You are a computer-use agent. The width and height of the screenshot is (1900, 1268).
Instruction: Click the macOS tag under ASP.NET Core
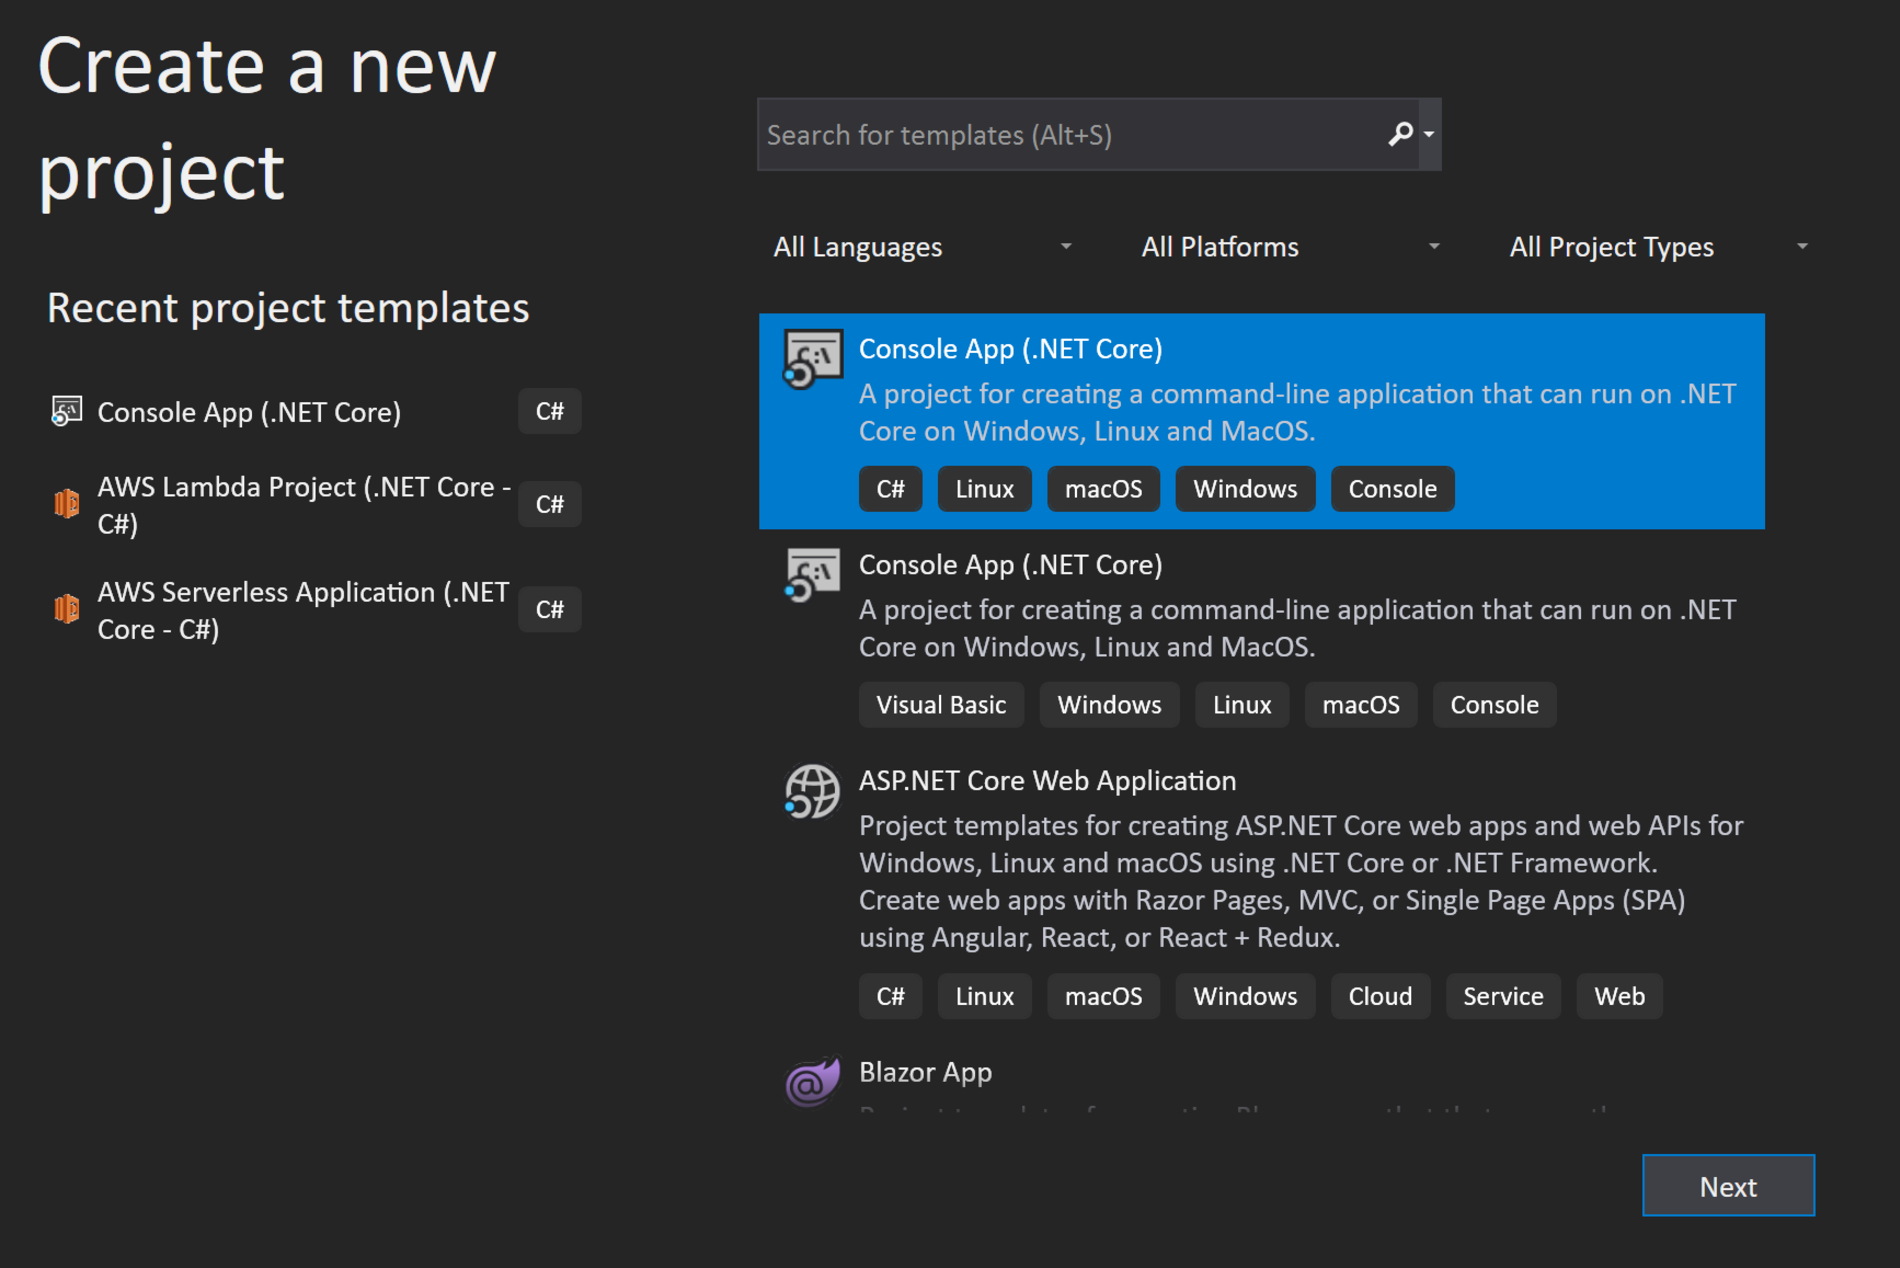1103,996
